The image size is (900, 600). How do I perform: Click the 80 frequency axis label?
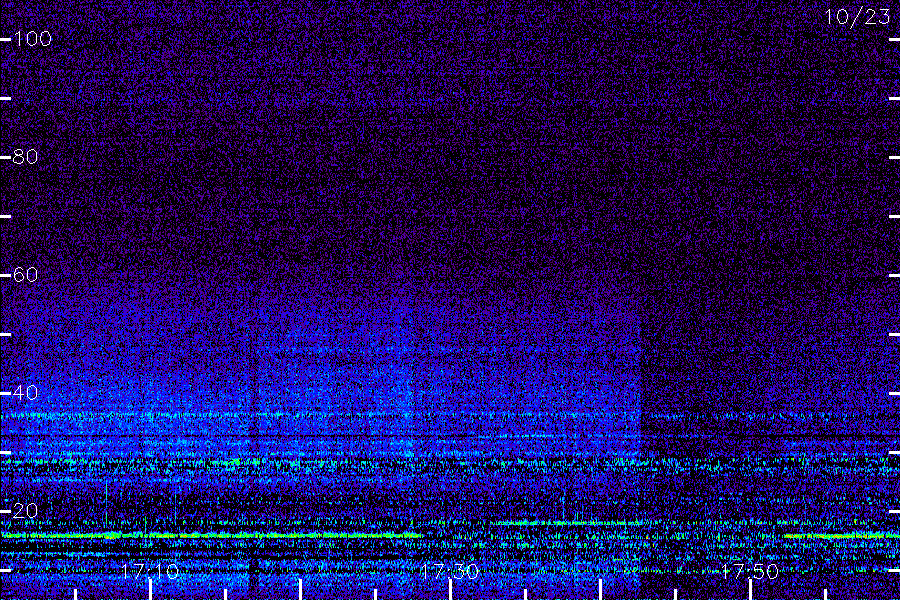click(26, 157)
